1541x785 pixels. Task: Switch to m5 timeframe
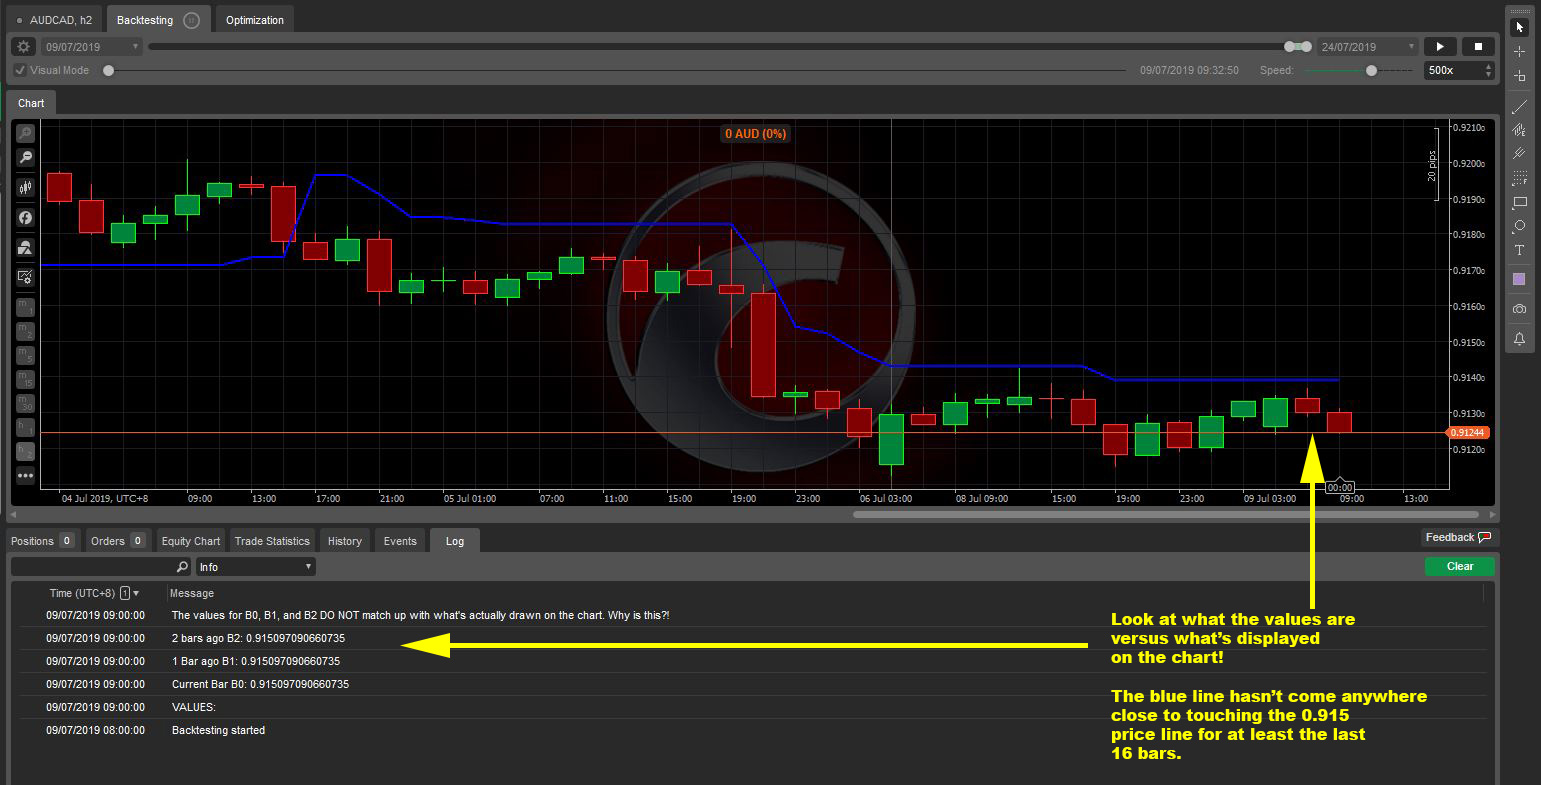point(25,356)
